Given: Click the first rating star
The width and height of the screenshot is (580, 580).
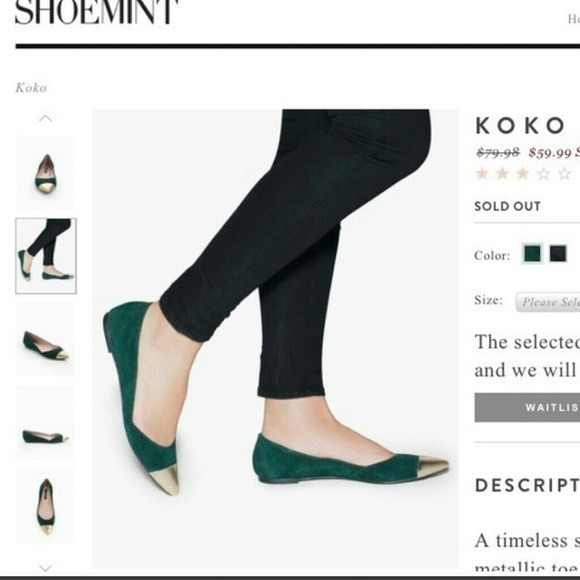Looking at the screenshot, I should pos(482,173).
